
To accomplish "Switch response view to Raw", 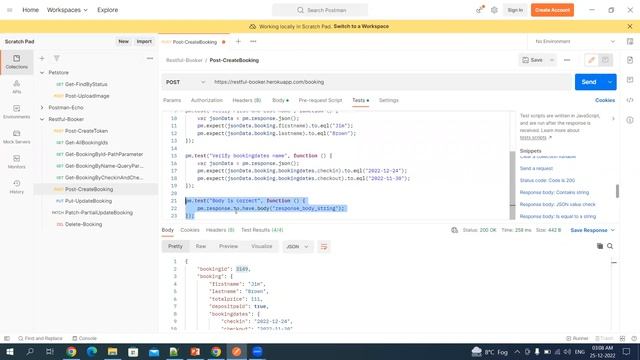I will (201, 246).
